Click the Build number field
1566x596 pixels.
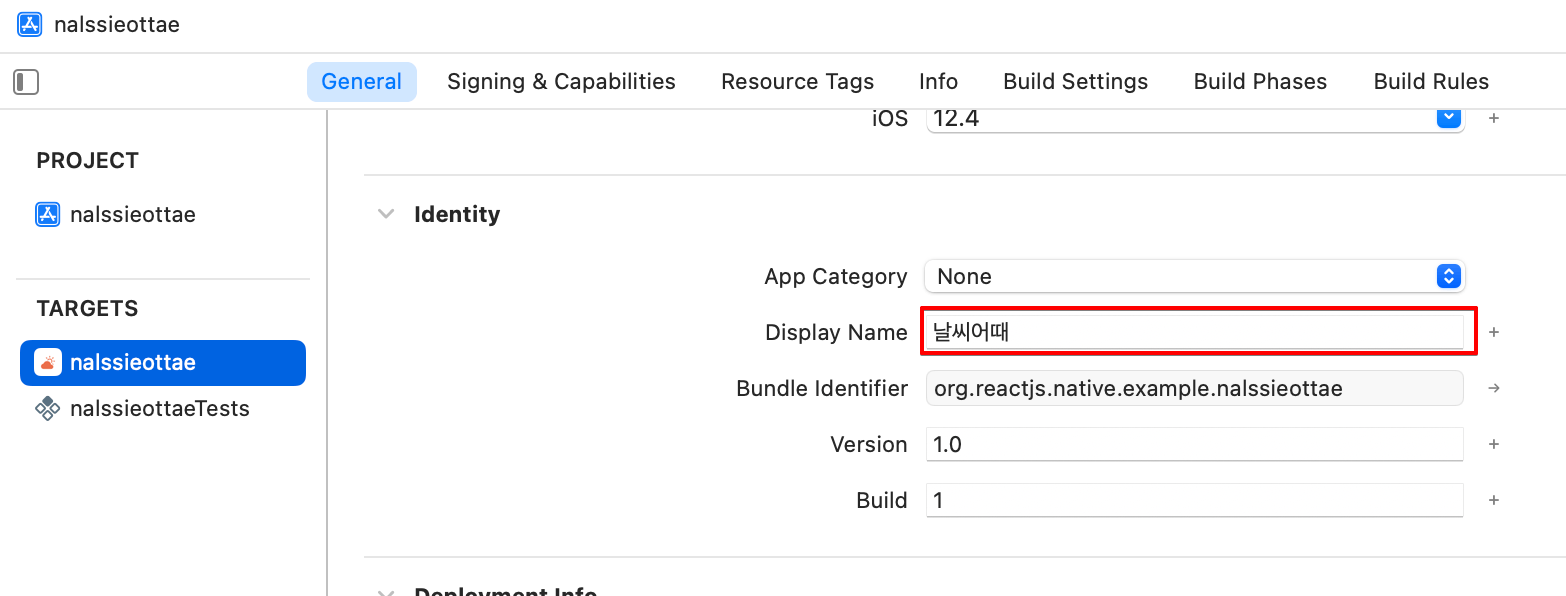pyautogui.click(x=1195, y=500)
